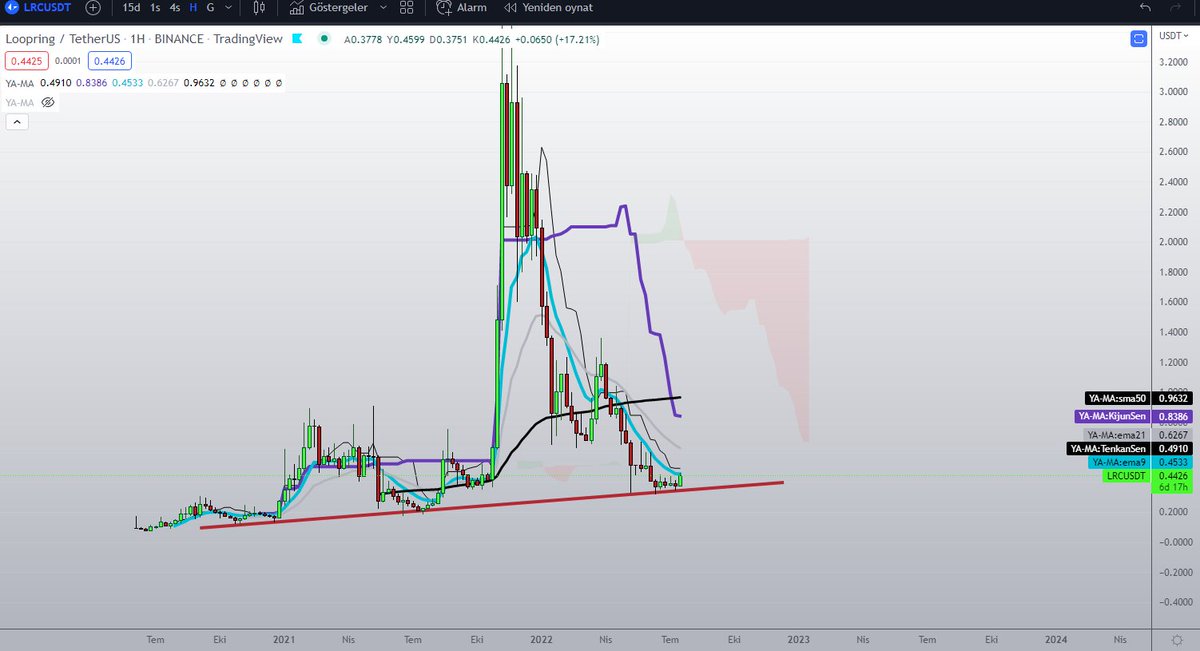Image resolution: width=1200 pixels, height=651 pixels.
Task: Open the indicator templates grid icon
Action: click(x=406, y=7)
